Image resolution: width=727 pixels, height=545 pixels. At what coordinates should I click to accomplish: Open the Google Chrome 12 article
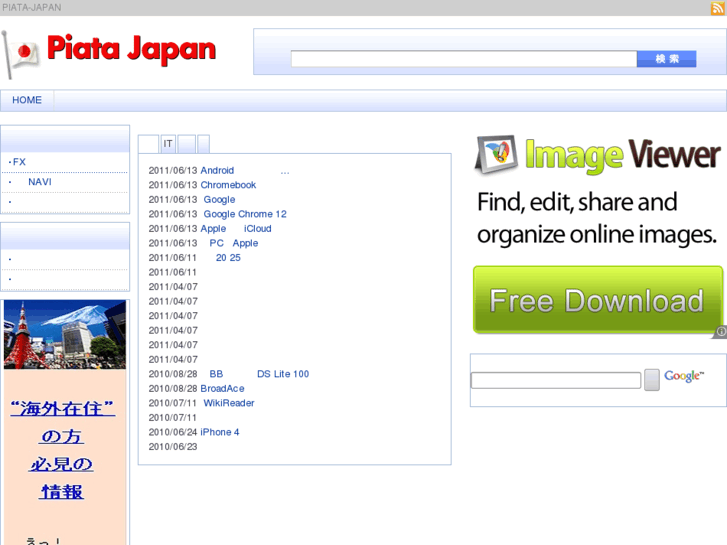click(x=245, y=214)
